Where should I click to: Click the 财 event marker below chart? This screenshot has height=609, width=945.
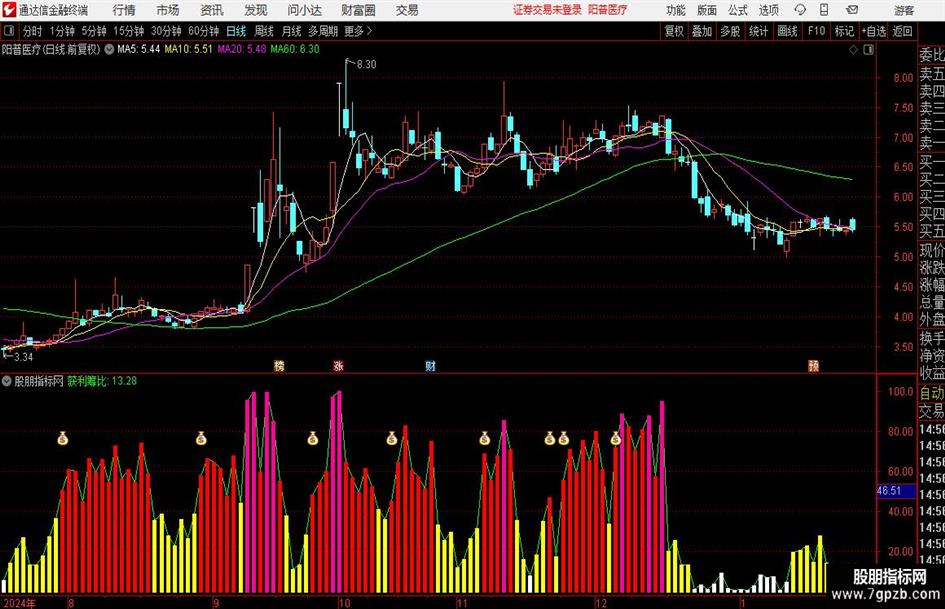point(430,365)
